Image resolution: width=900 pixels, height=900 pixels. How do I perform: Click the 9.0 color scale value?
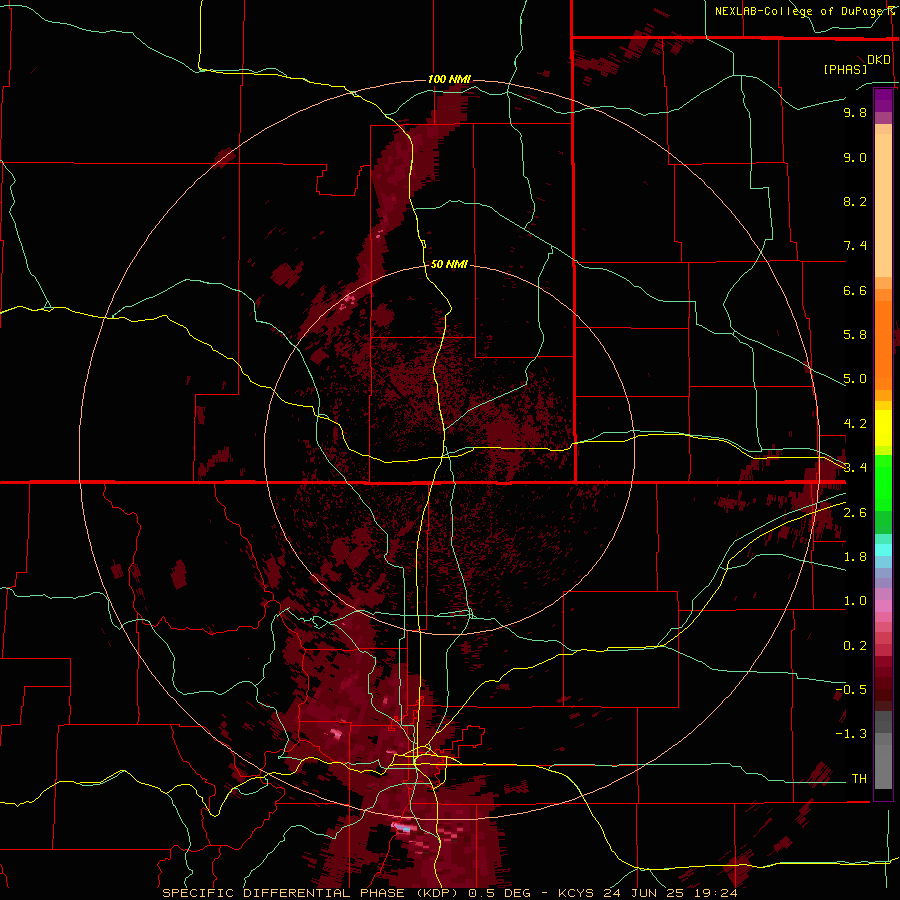point(855,157)
